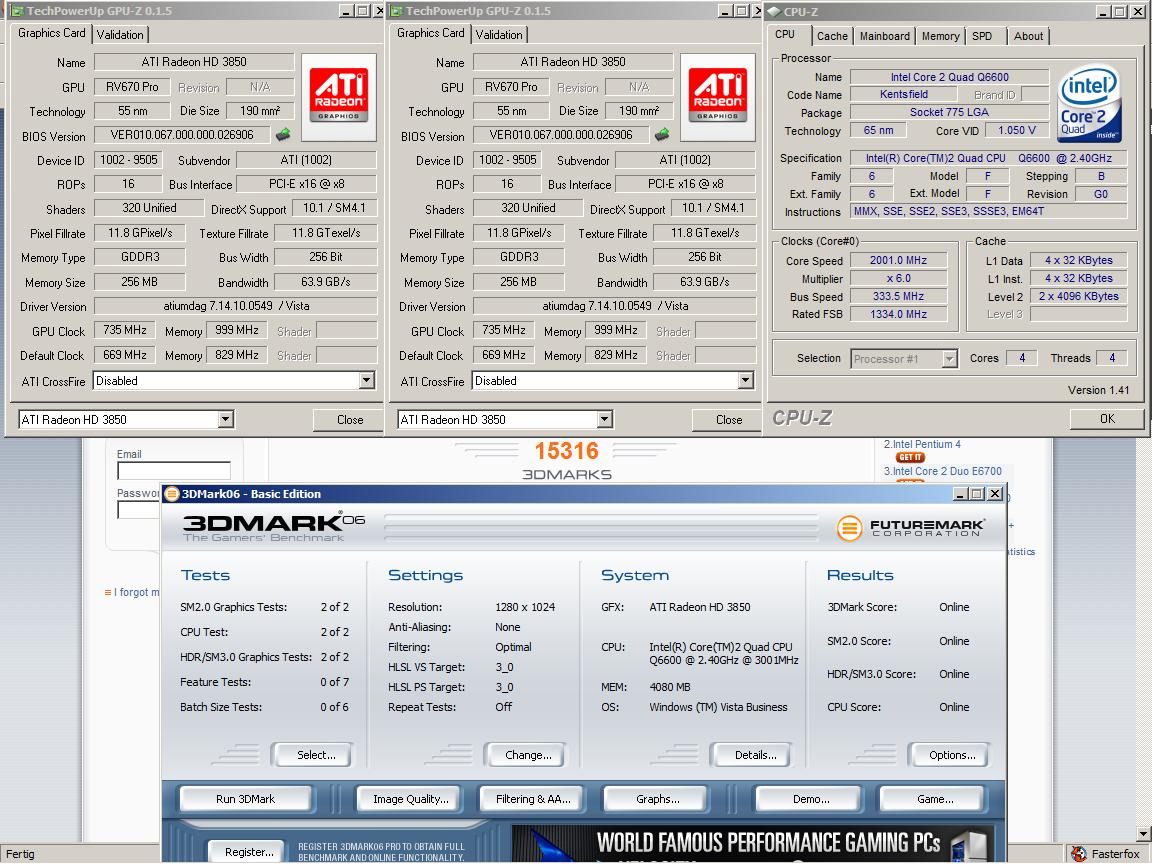
Task: Focus the Email input field on webpage
Action: pyautogui.click(x=174, y=470)
